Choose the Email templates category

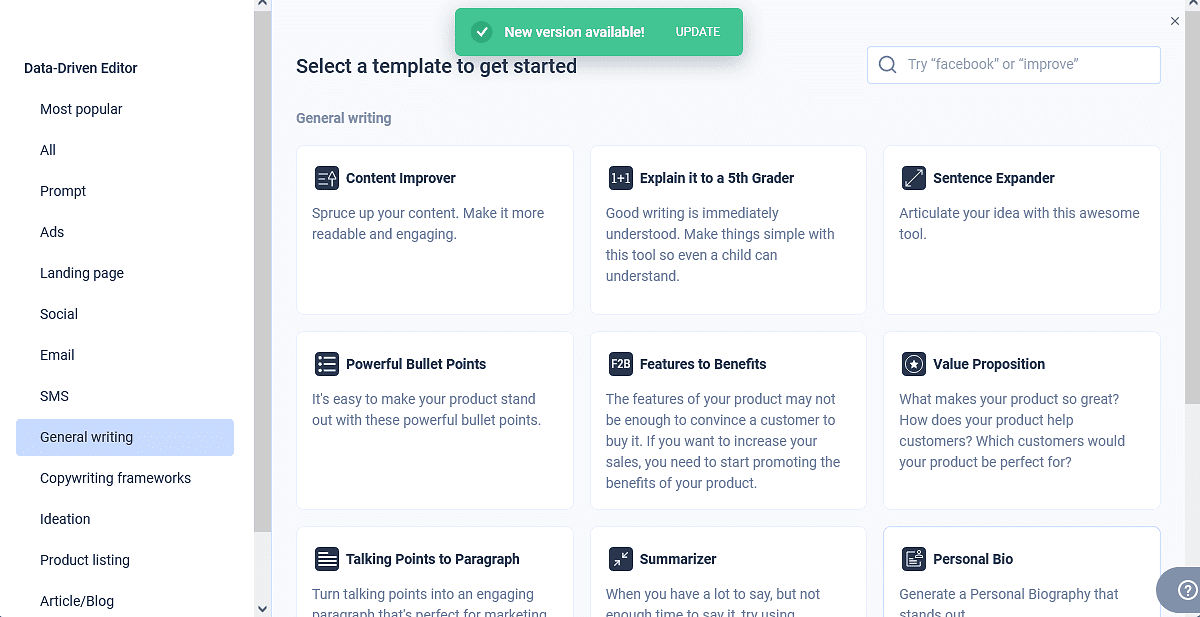[57, 355]
